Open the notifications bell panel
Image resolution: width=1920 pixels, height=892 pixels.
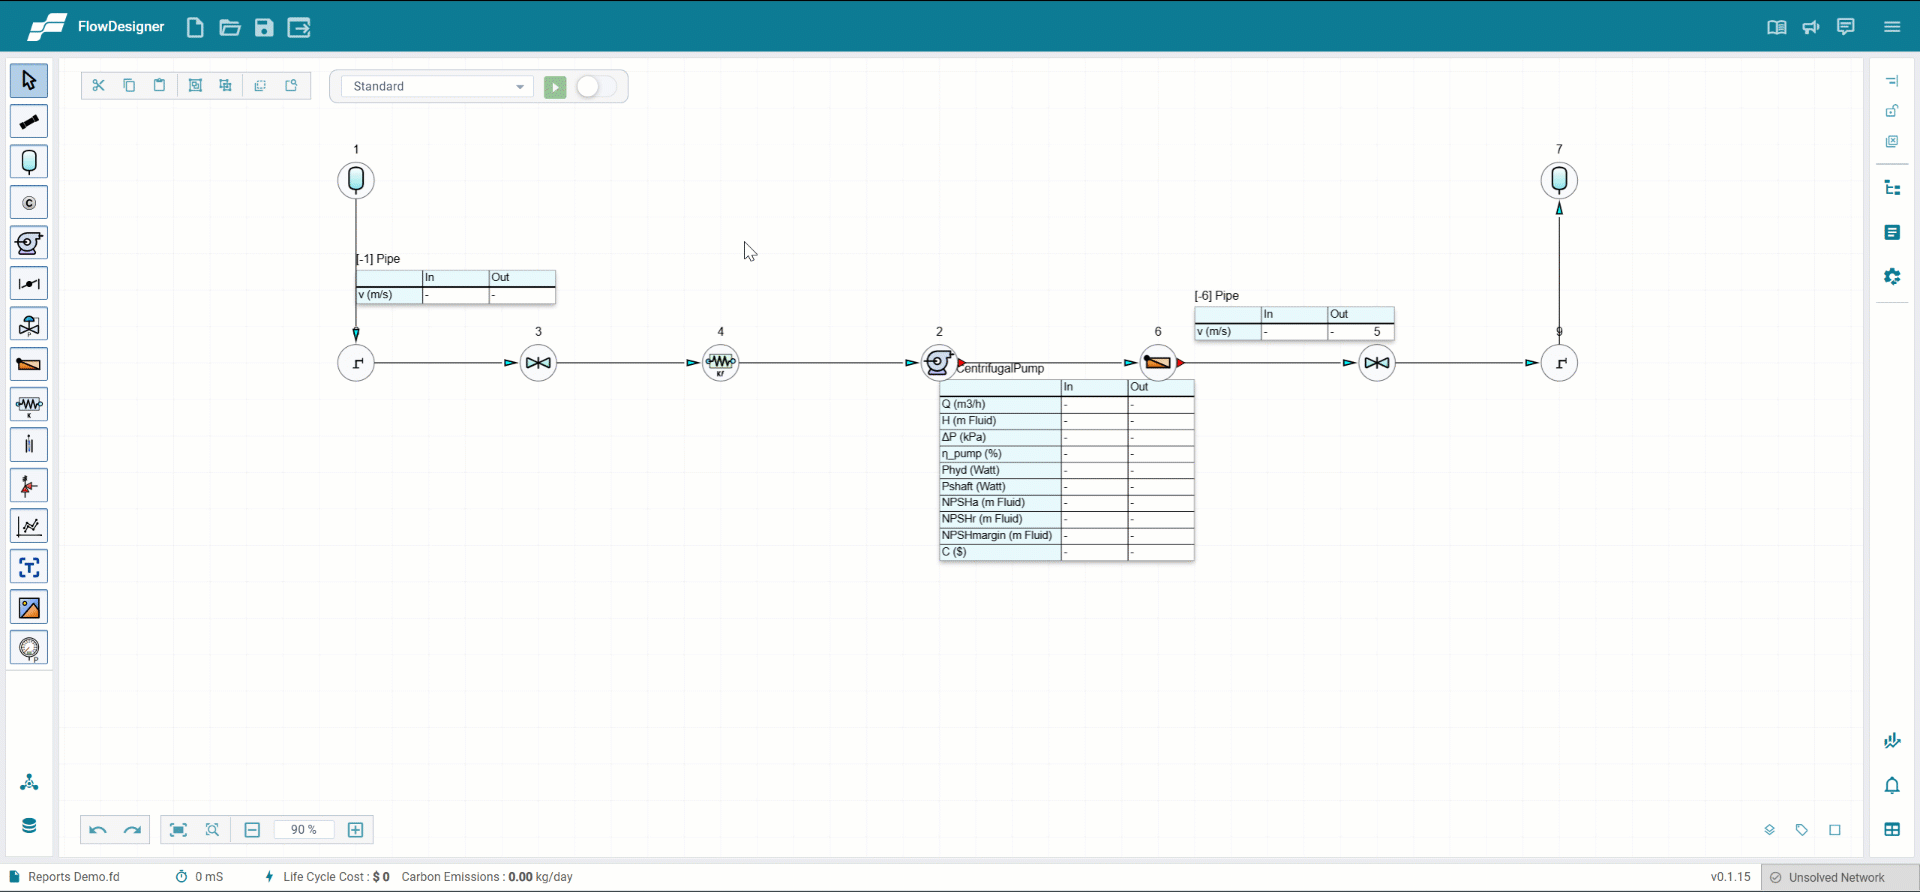click(x=1892, y=786)
